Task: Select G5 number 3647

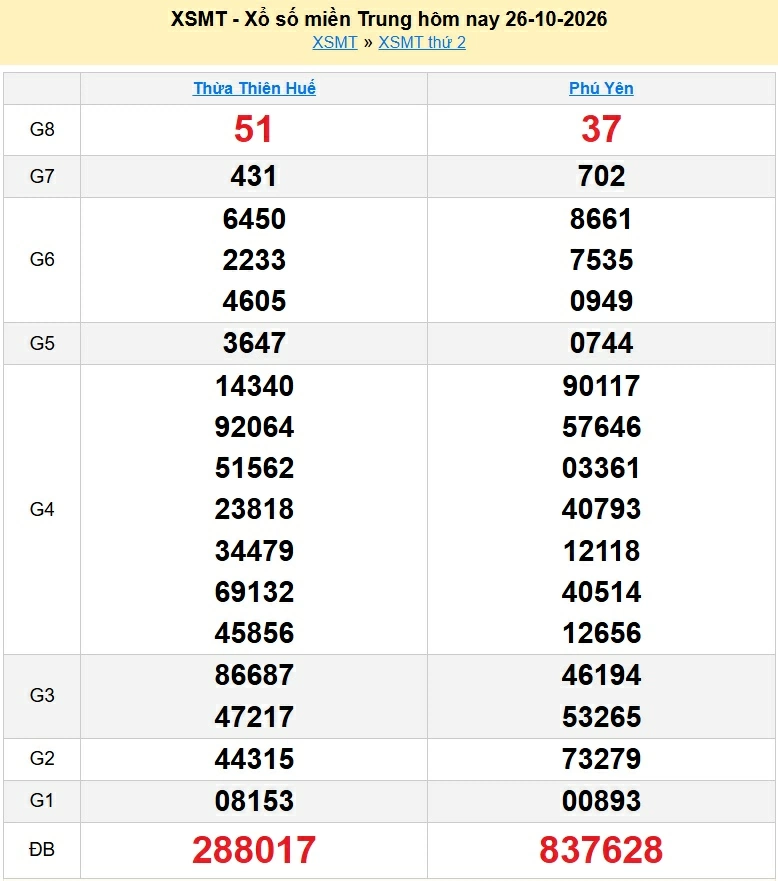Action: click(x=254, y=343)
